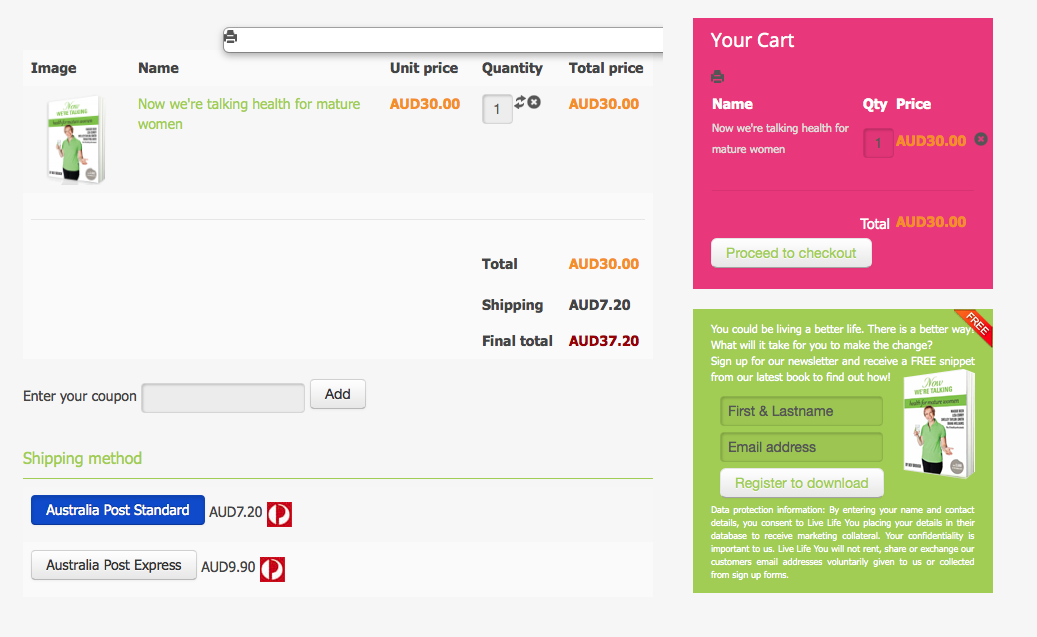Click the Qty box in the pink cart panel
This screenshot has width=1037, height=637.
(878, 143)
